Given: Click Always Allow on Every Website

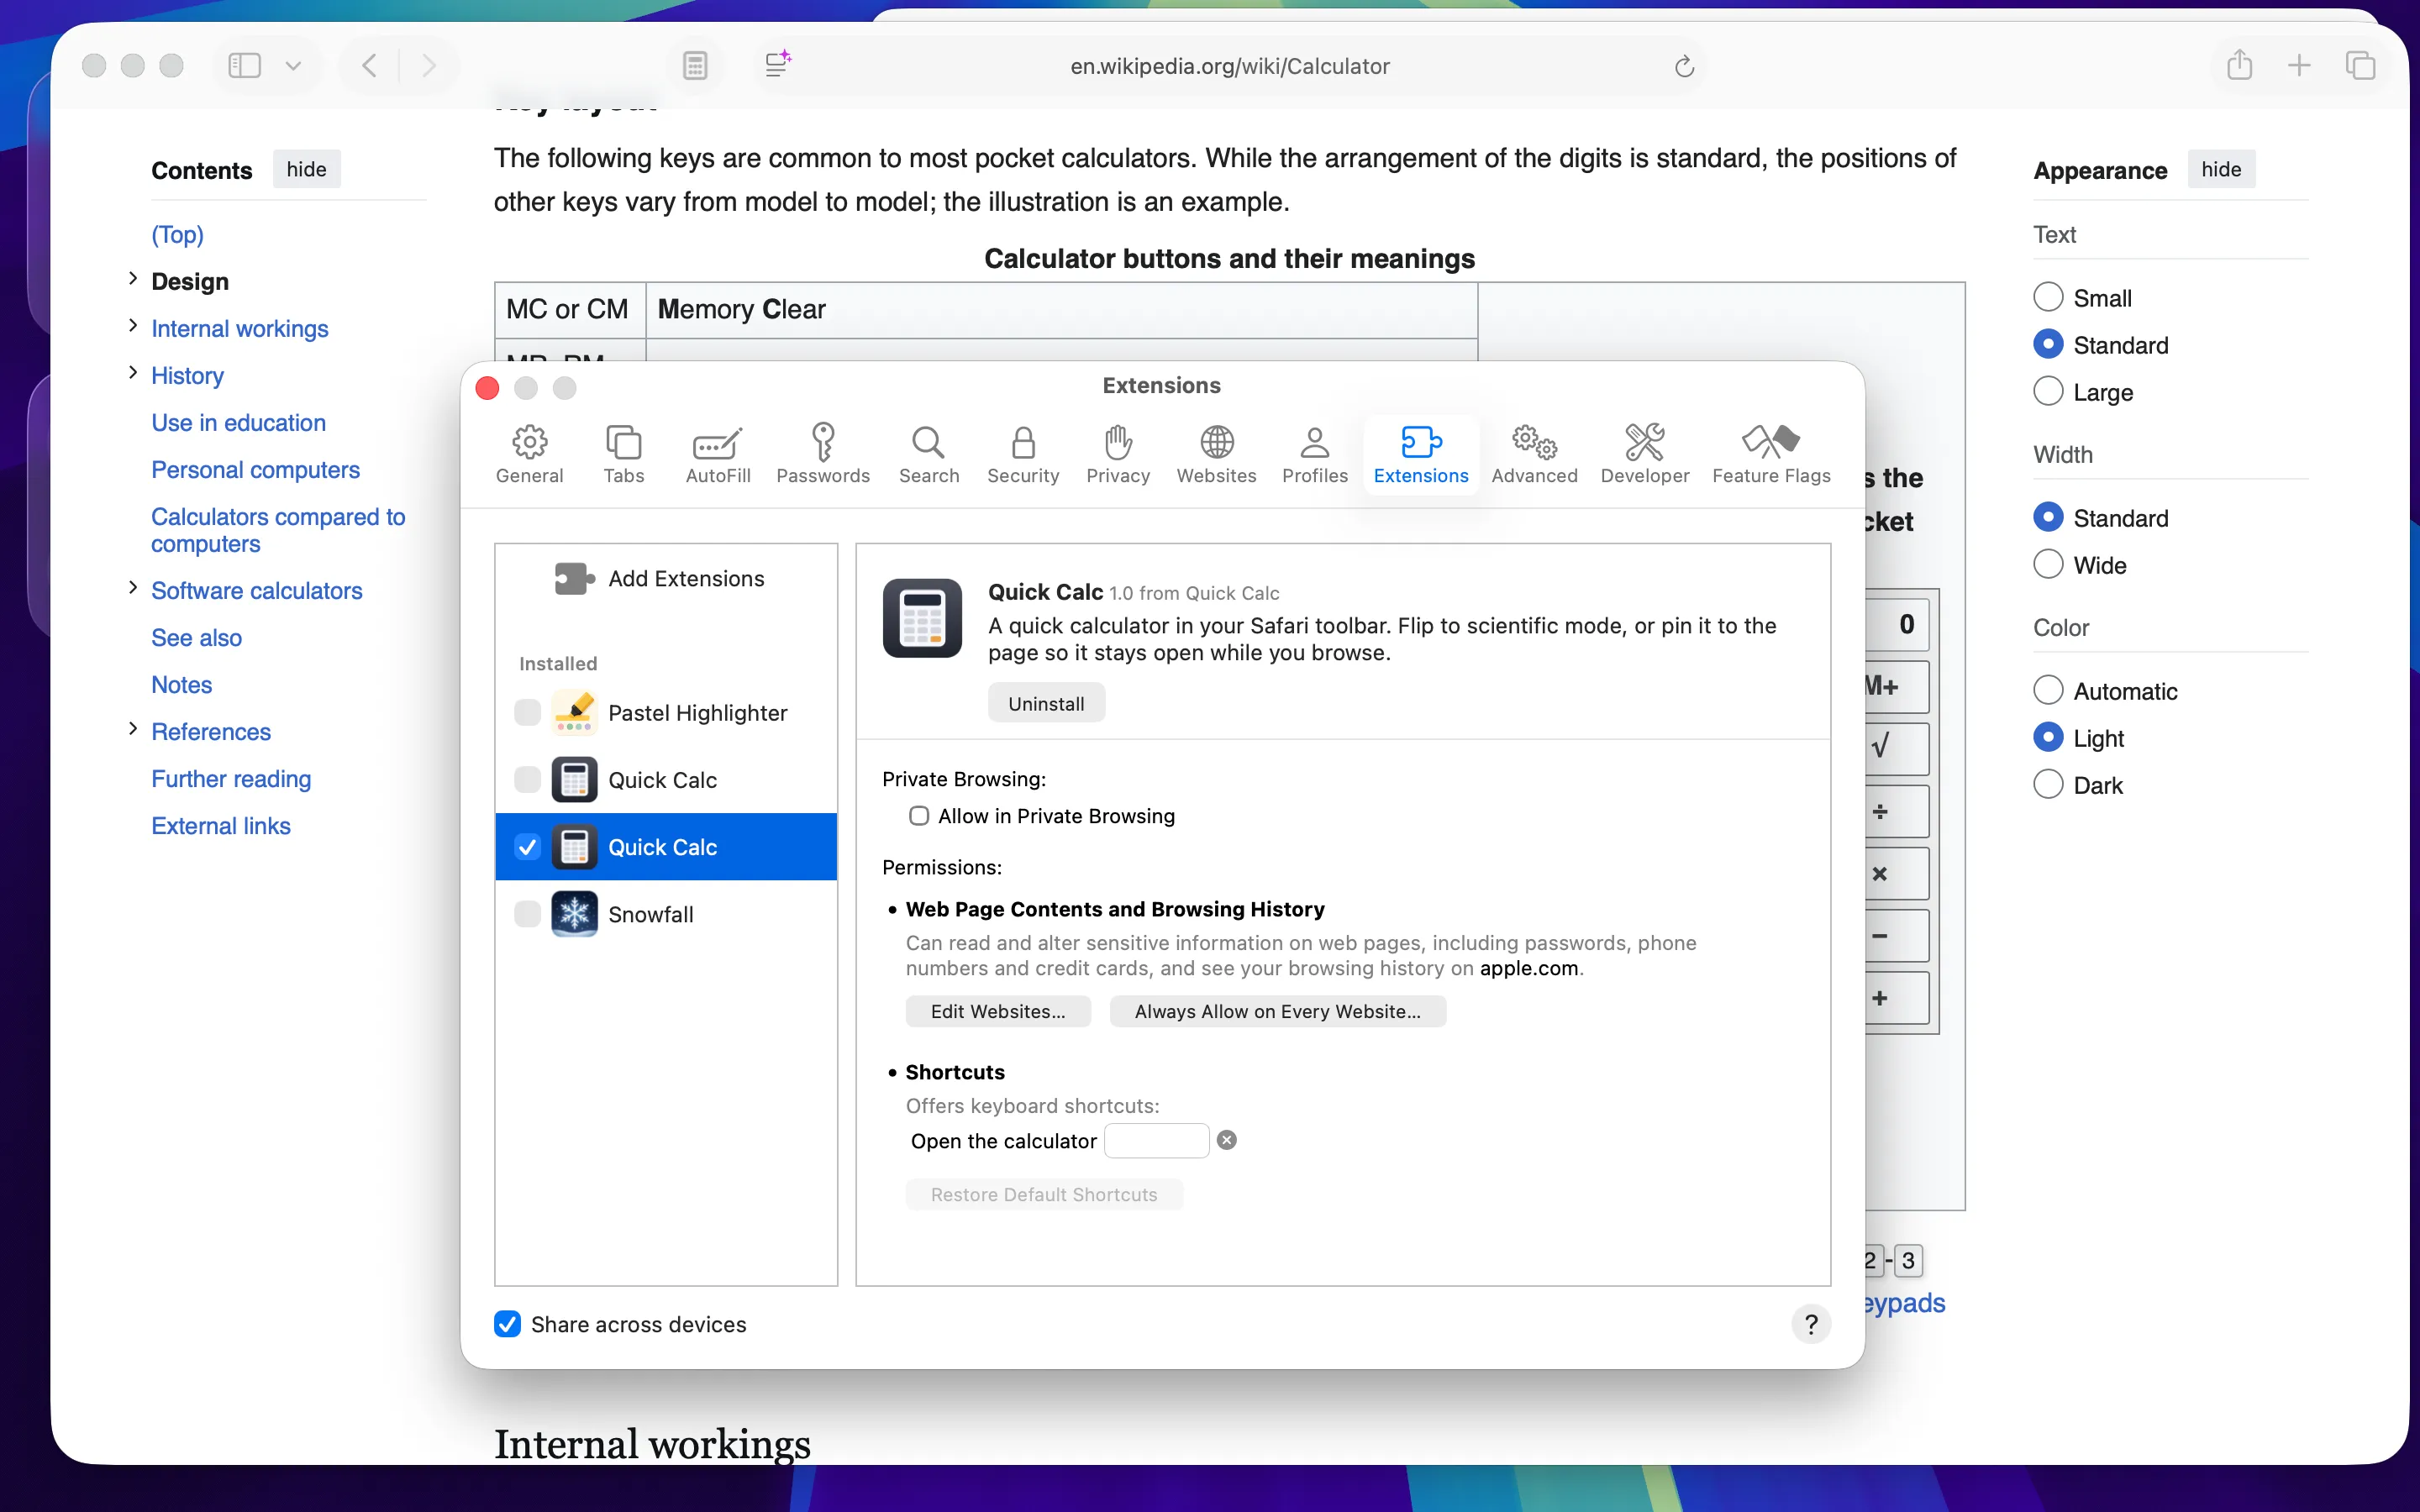Looking at the screenshot, I should click(x=1277, y=1011).
